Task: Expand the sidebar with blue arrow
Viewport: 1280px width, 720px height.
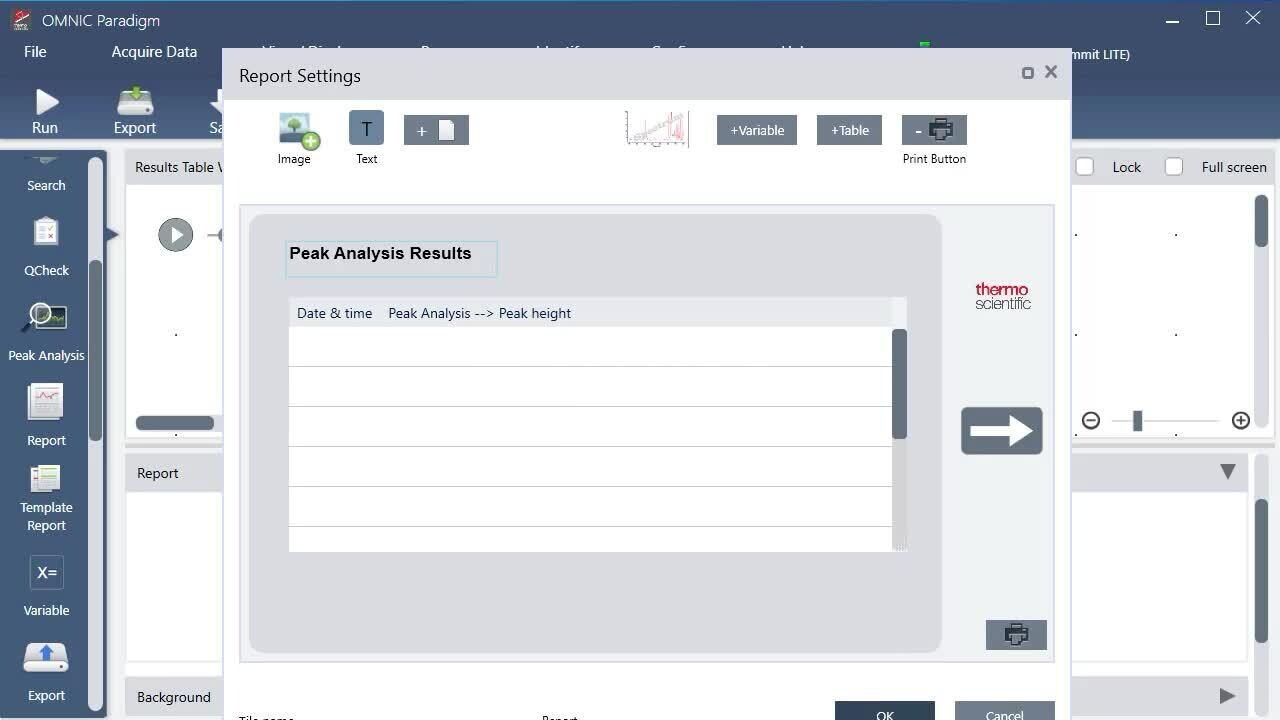Action: (112, 234)
